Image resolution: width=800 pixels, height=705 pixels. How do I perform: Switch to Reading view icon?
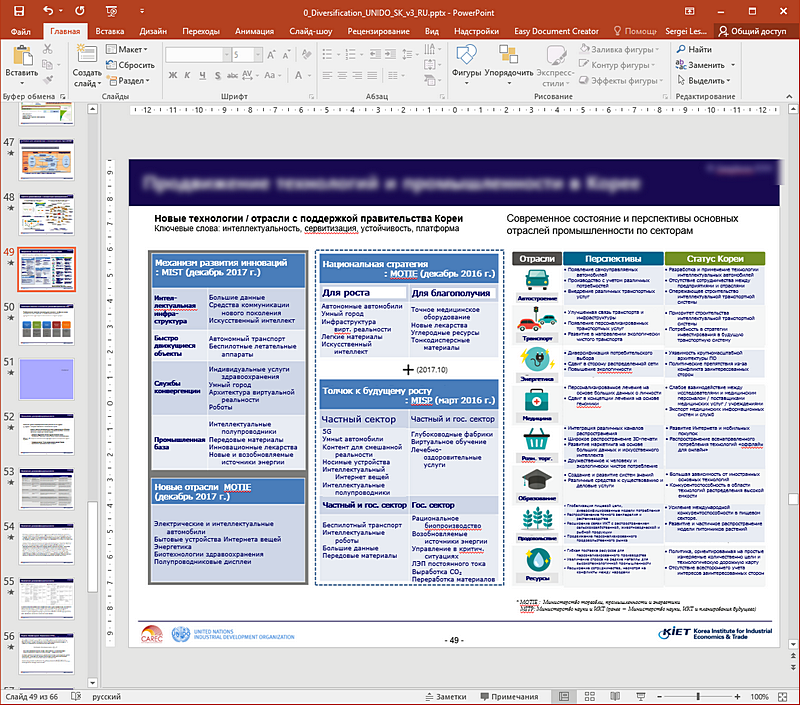615,697
